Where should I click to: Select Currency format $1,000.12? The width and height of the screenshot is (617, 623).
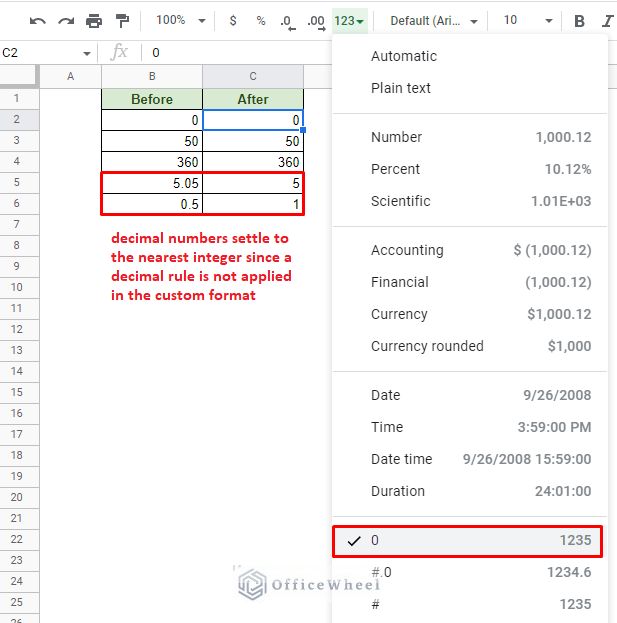click(x=470, y=314)
